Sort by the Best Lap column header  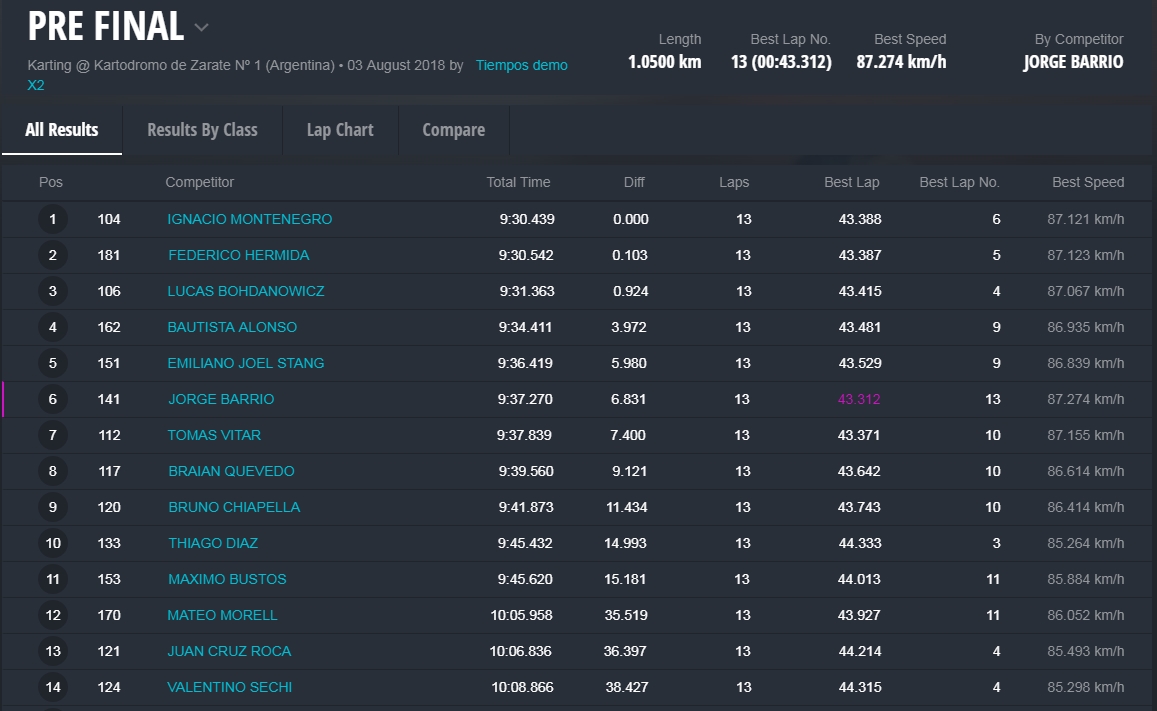pyautogui.click(x=851, y=182)
